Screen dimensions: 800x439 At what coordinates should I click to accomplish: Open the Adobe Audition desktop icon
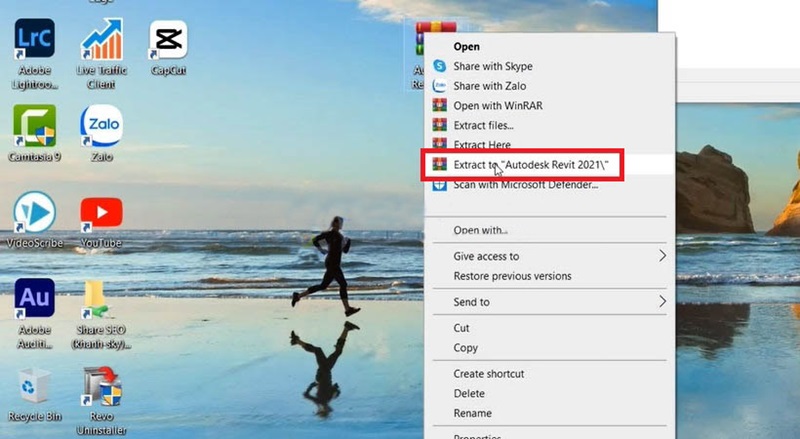click(34, 298)
